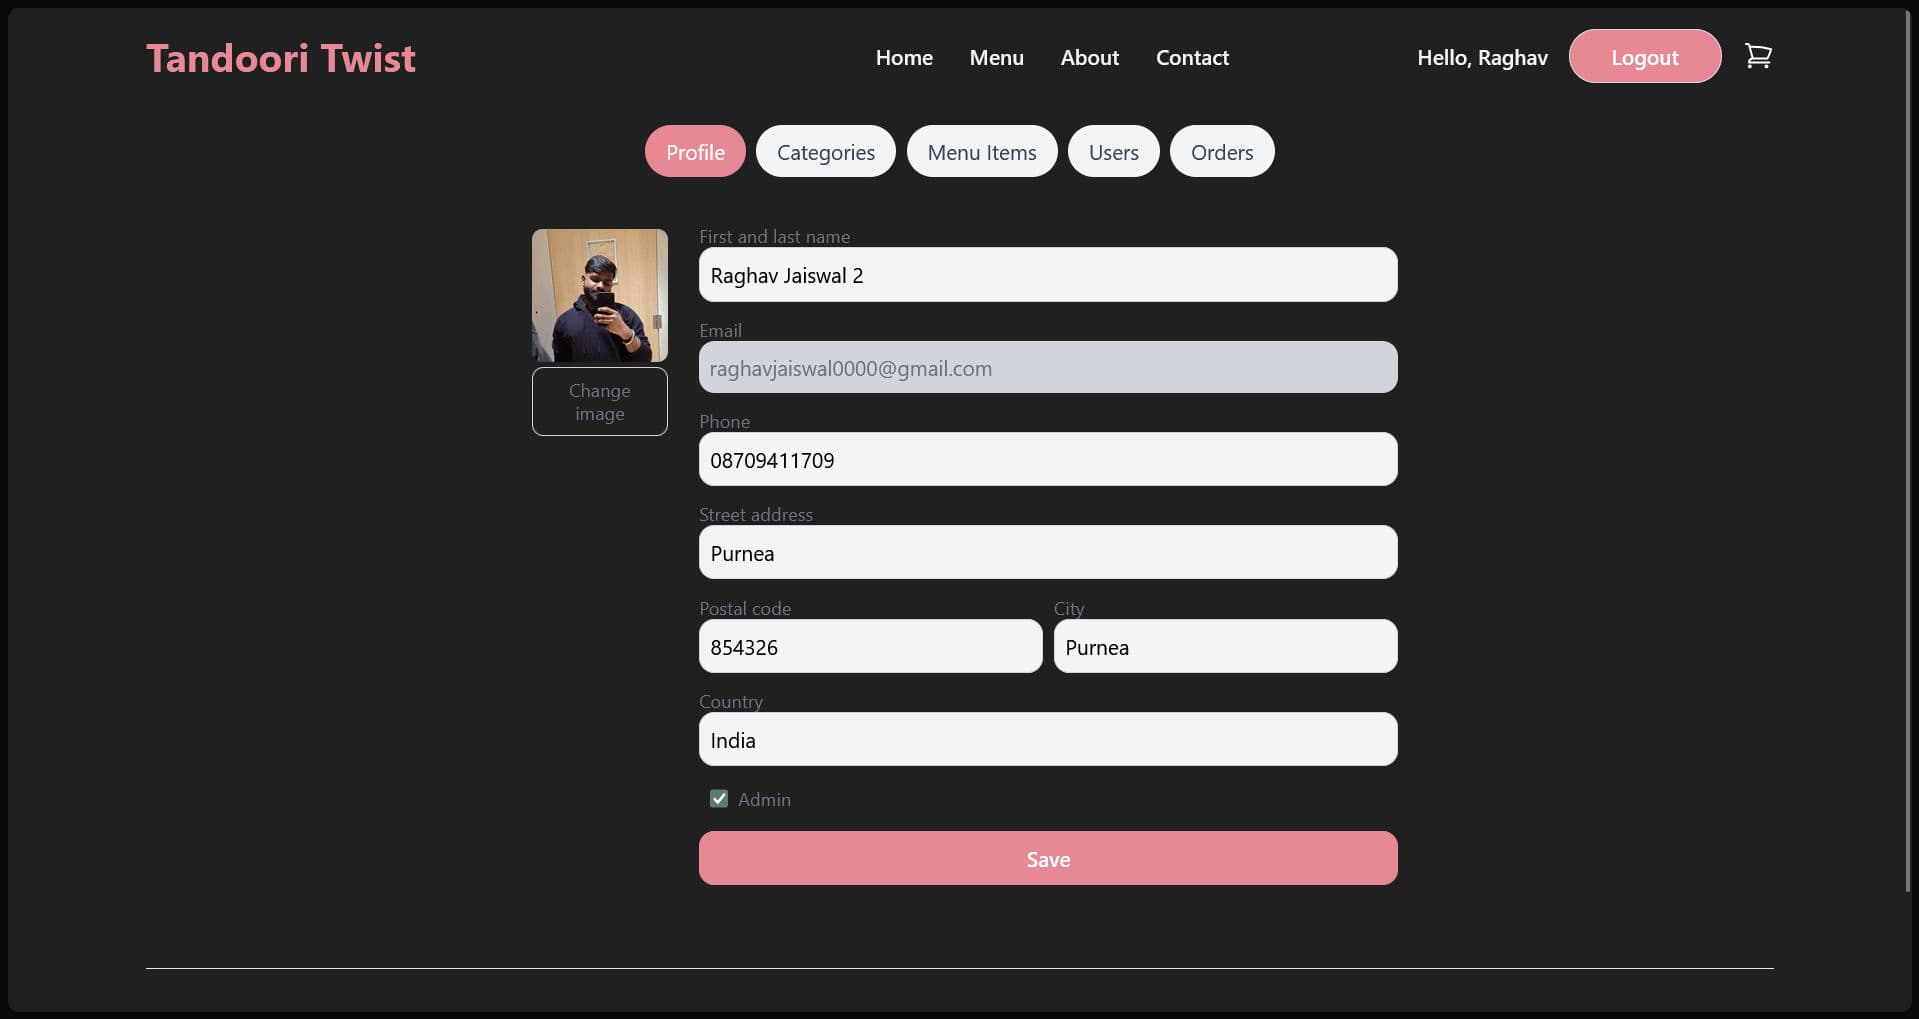Open the Orders tab

1221,151
